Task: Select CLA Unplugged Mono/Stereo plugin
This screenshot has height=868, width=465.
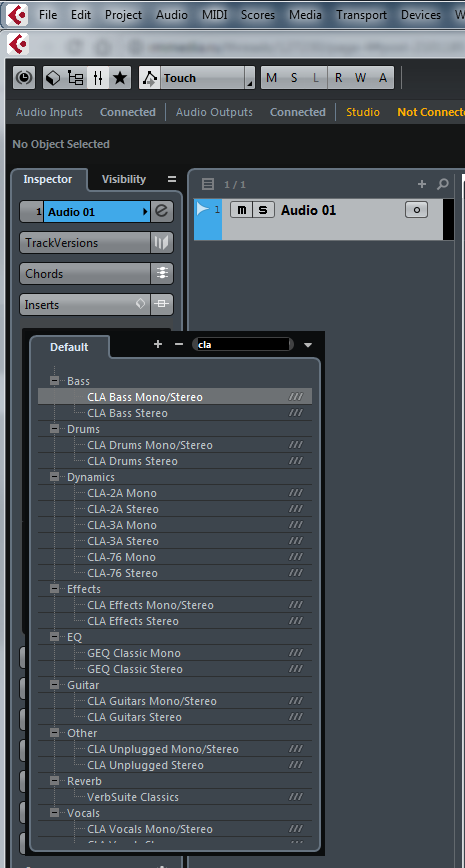Action: [x=175, y=749]
